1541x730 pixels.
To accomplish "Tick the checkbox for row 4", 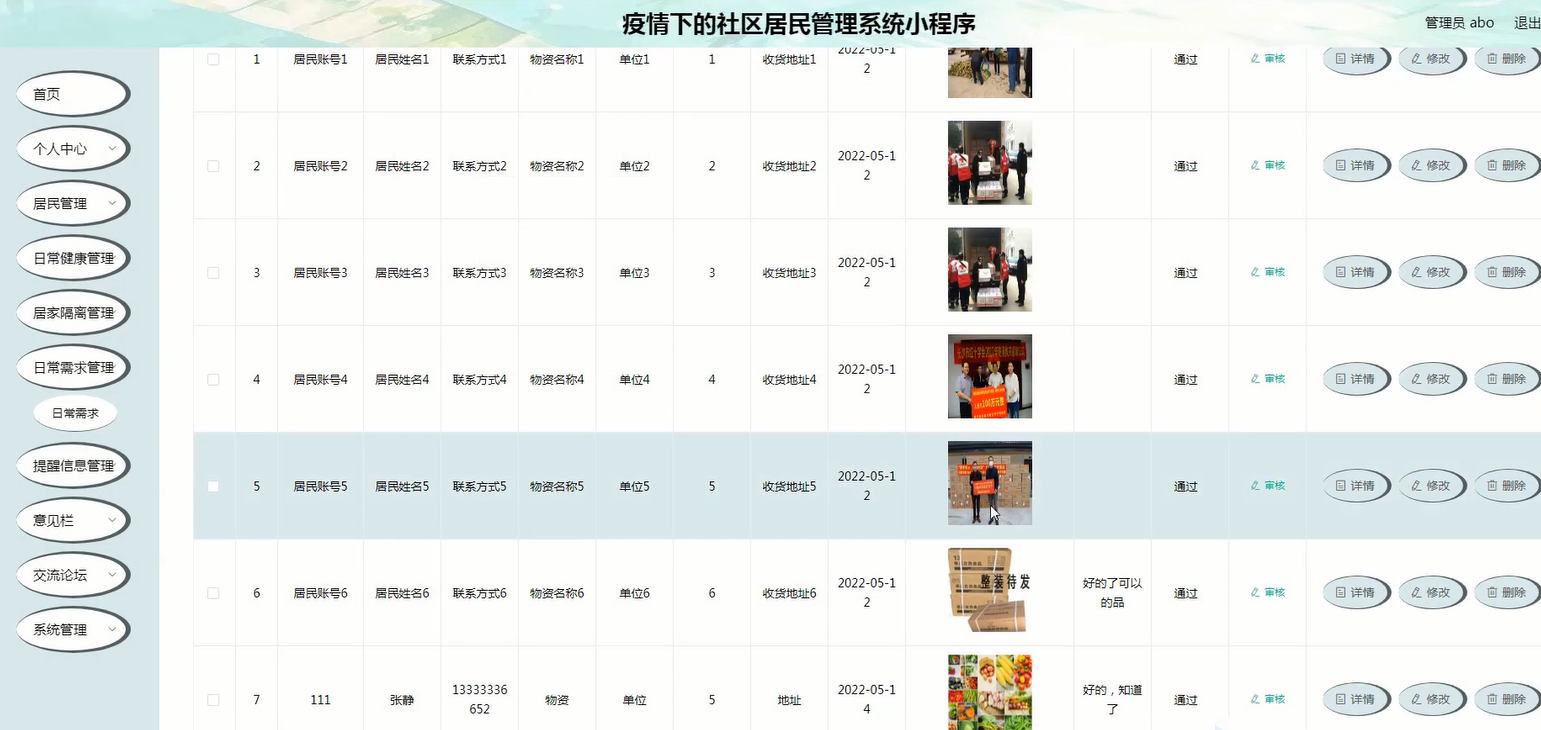I will 213,380.
